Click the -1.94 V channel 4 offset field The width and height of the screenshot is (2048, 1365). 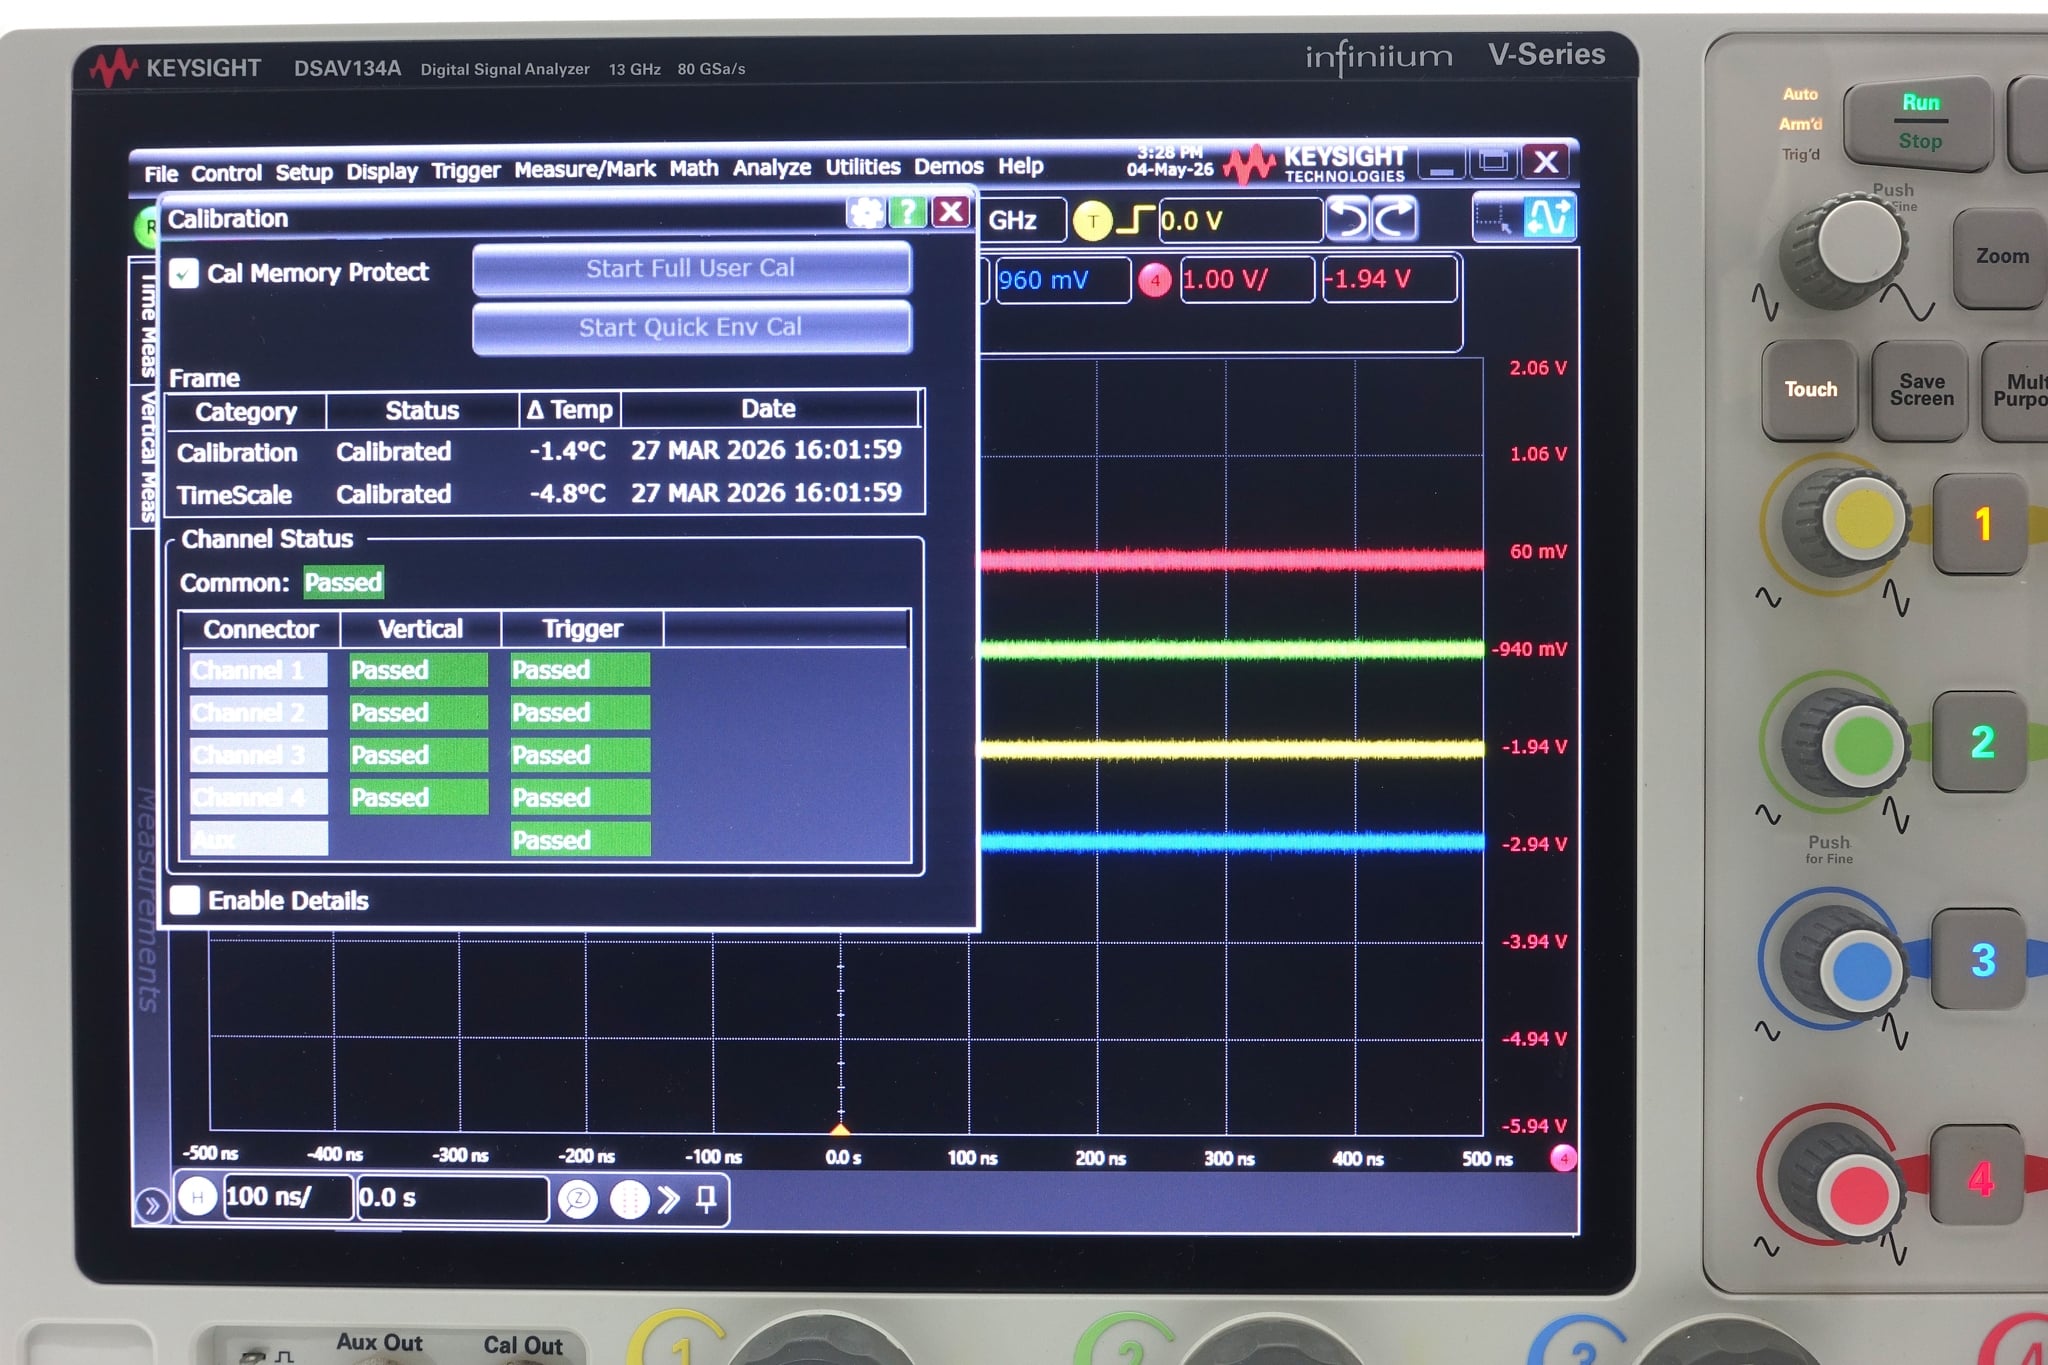[1390, 279]
